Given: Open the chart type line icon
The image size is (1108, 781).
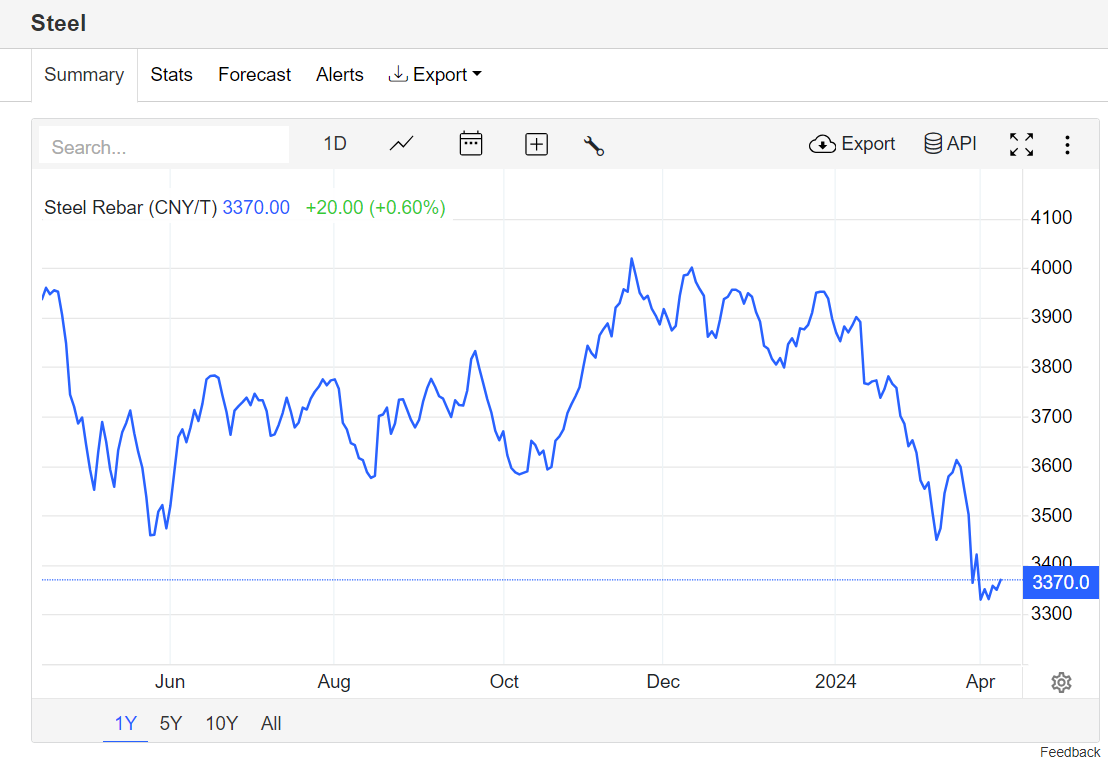Looking at the screenshot, I should pyautogui.click(x=401, y=144).
